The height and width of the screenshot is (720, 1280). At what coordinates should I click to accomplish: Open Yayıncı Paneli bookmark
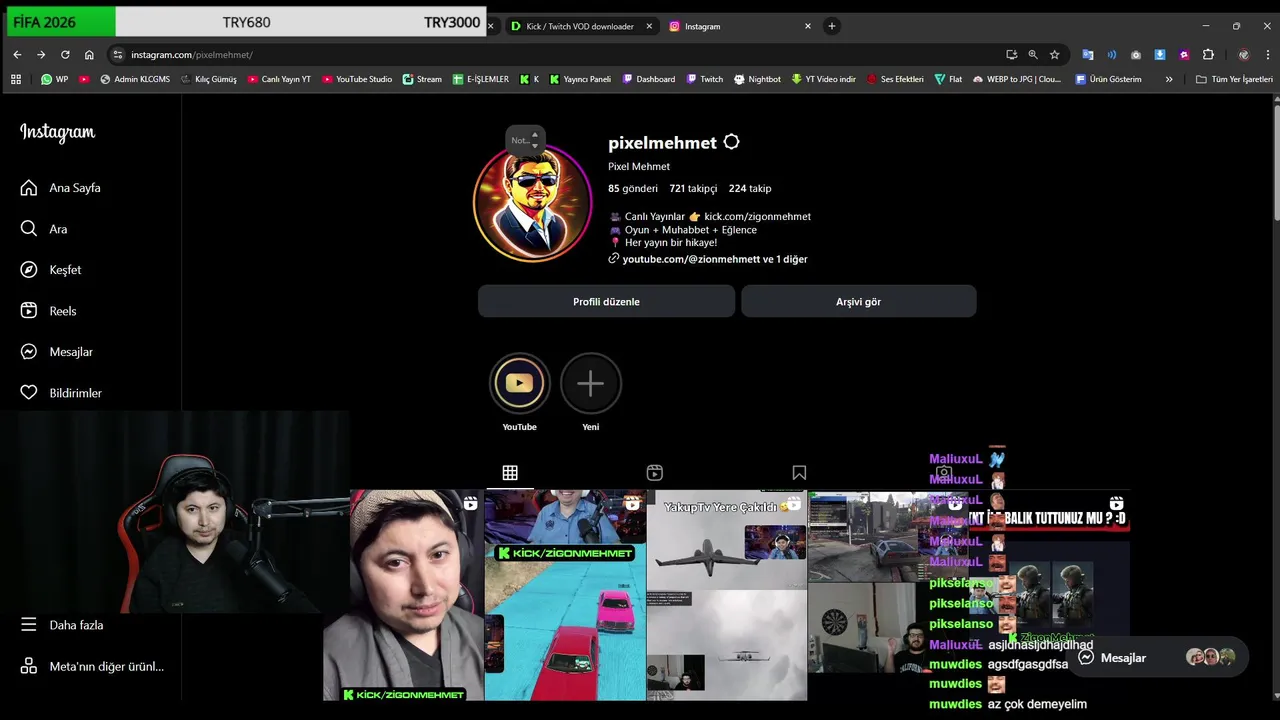click(x=580, y=79)
